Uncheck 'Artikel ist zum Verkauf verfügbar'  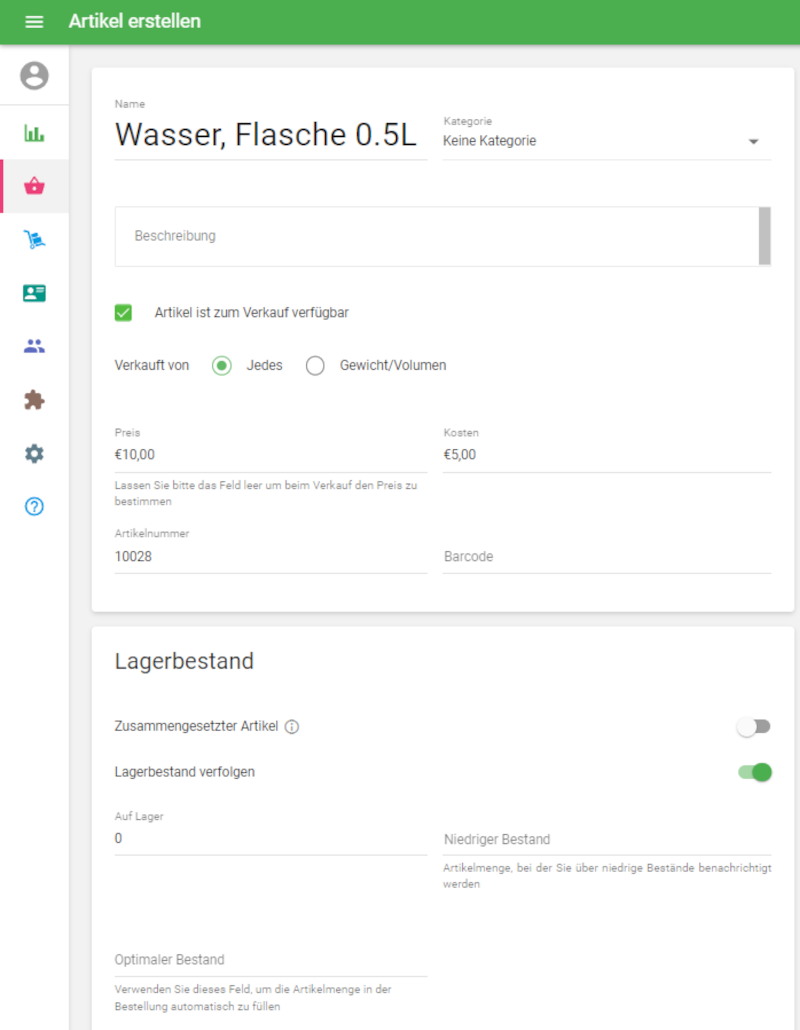point(124,313)
